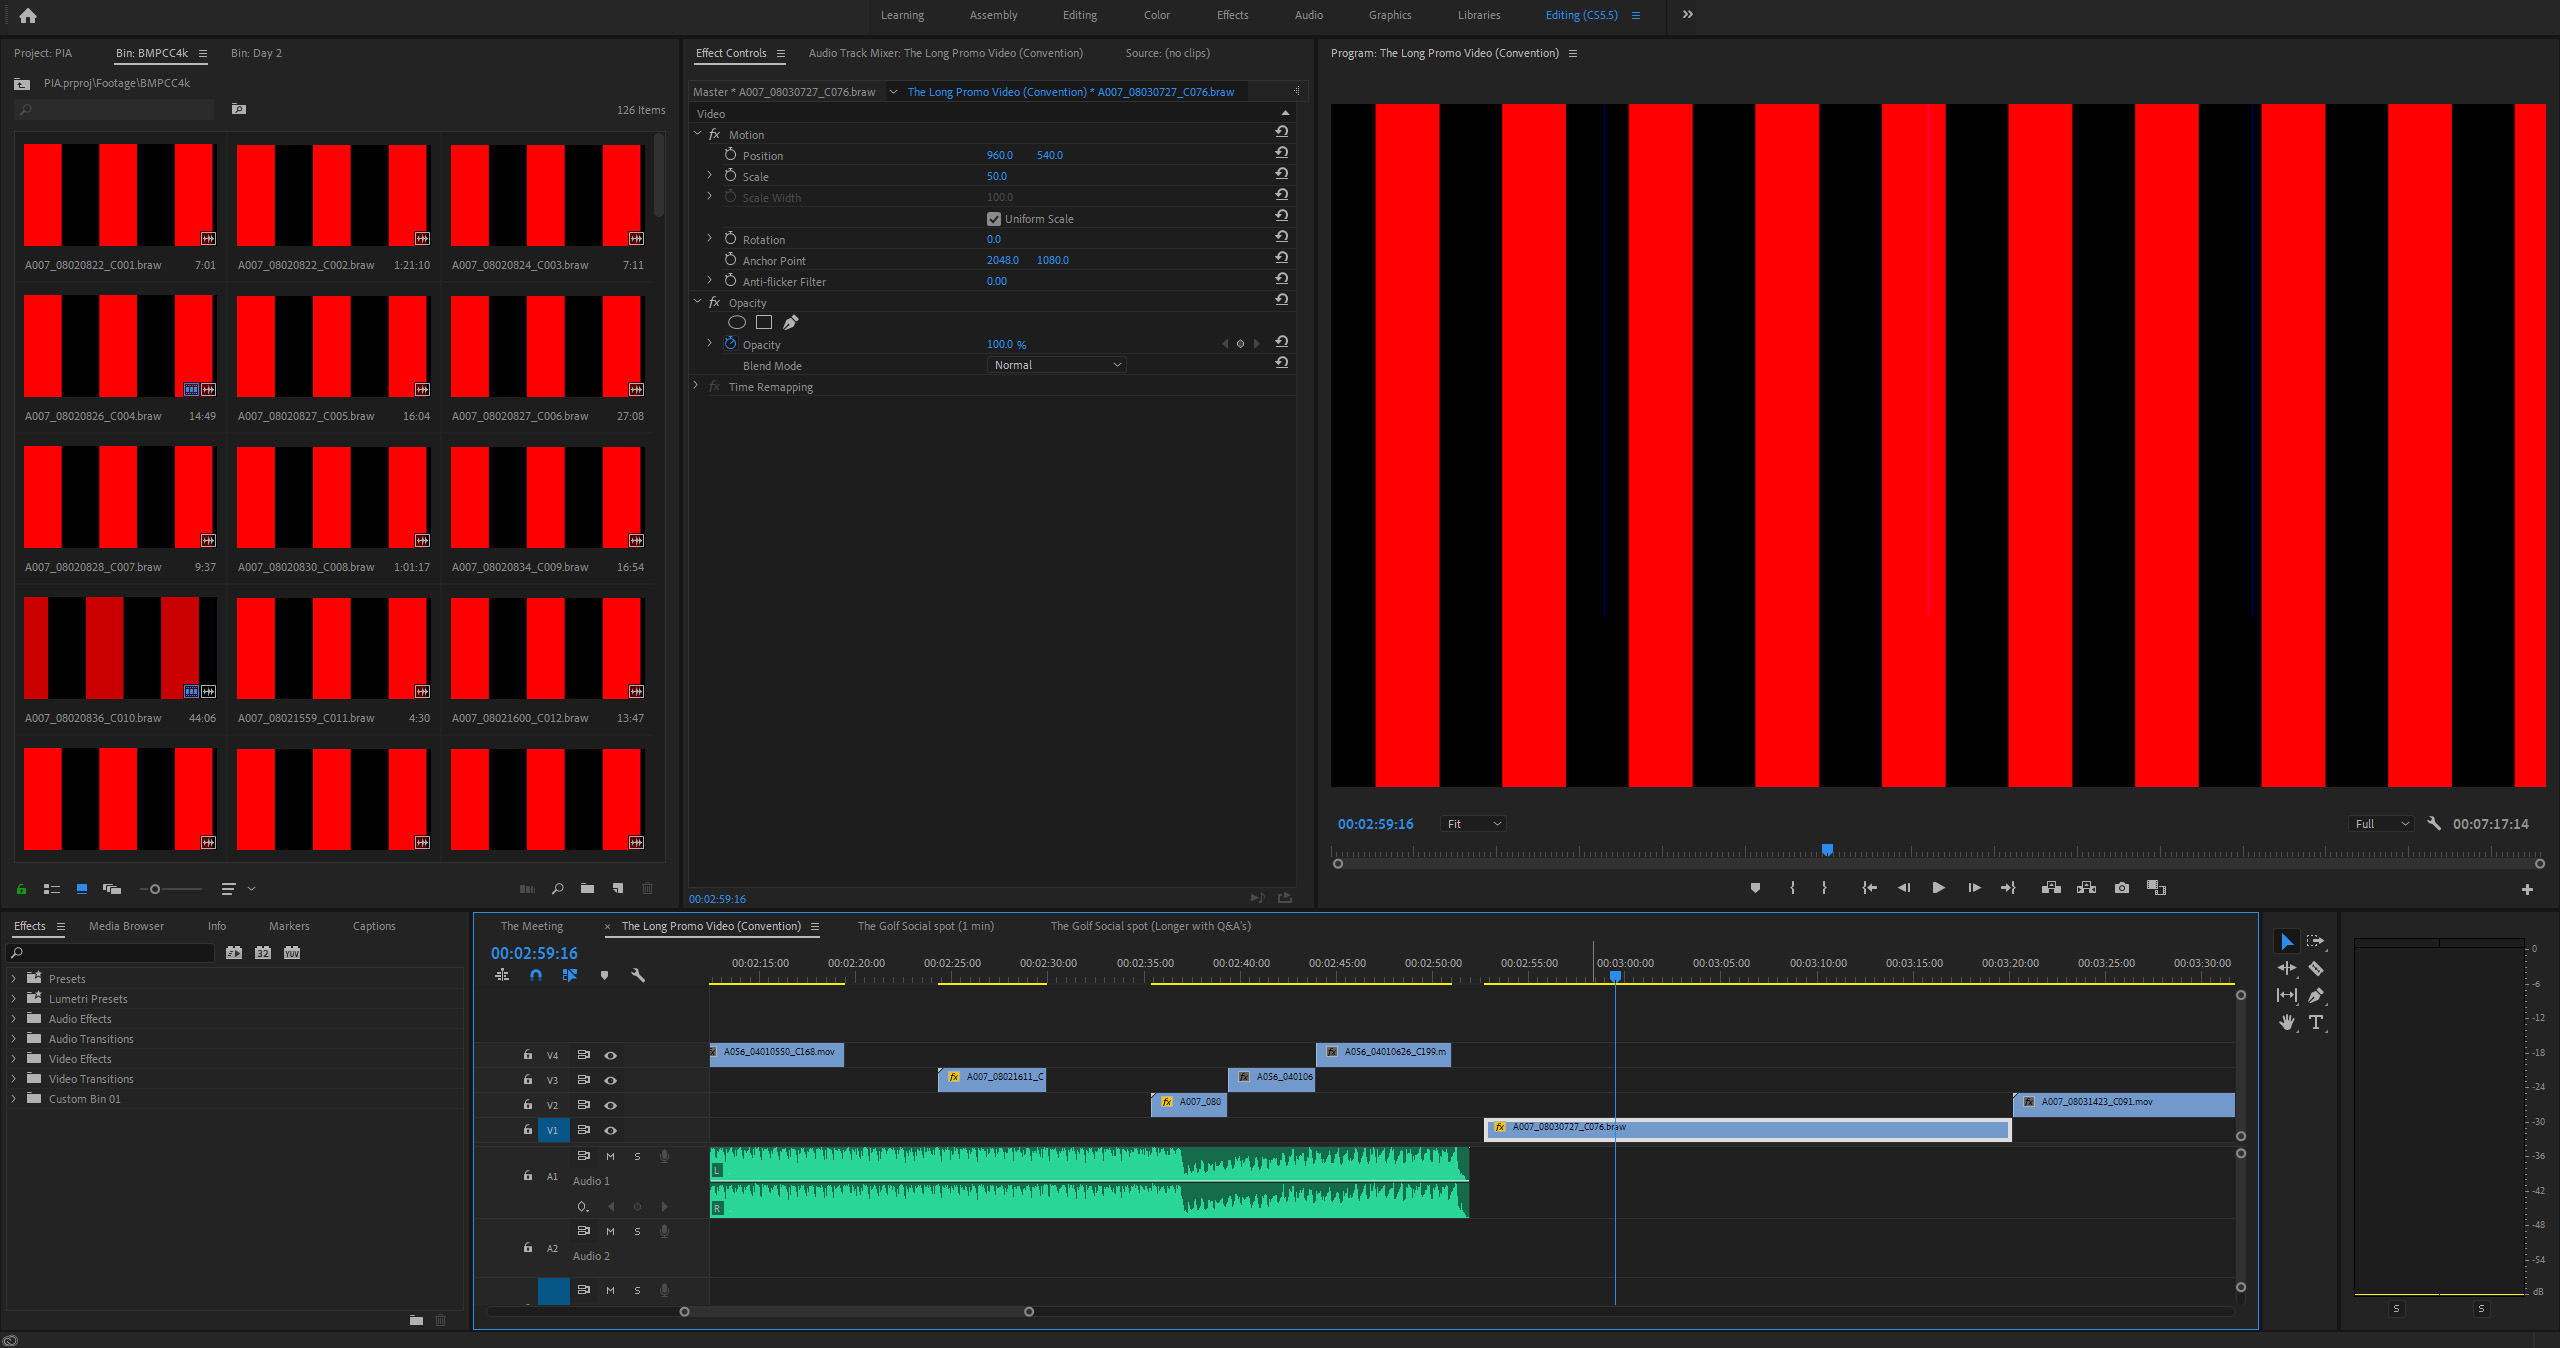The height and width of the screenshot is (1348, 2560).
Task: Expand Video Effects folder
Action: tap(14, 1059)
